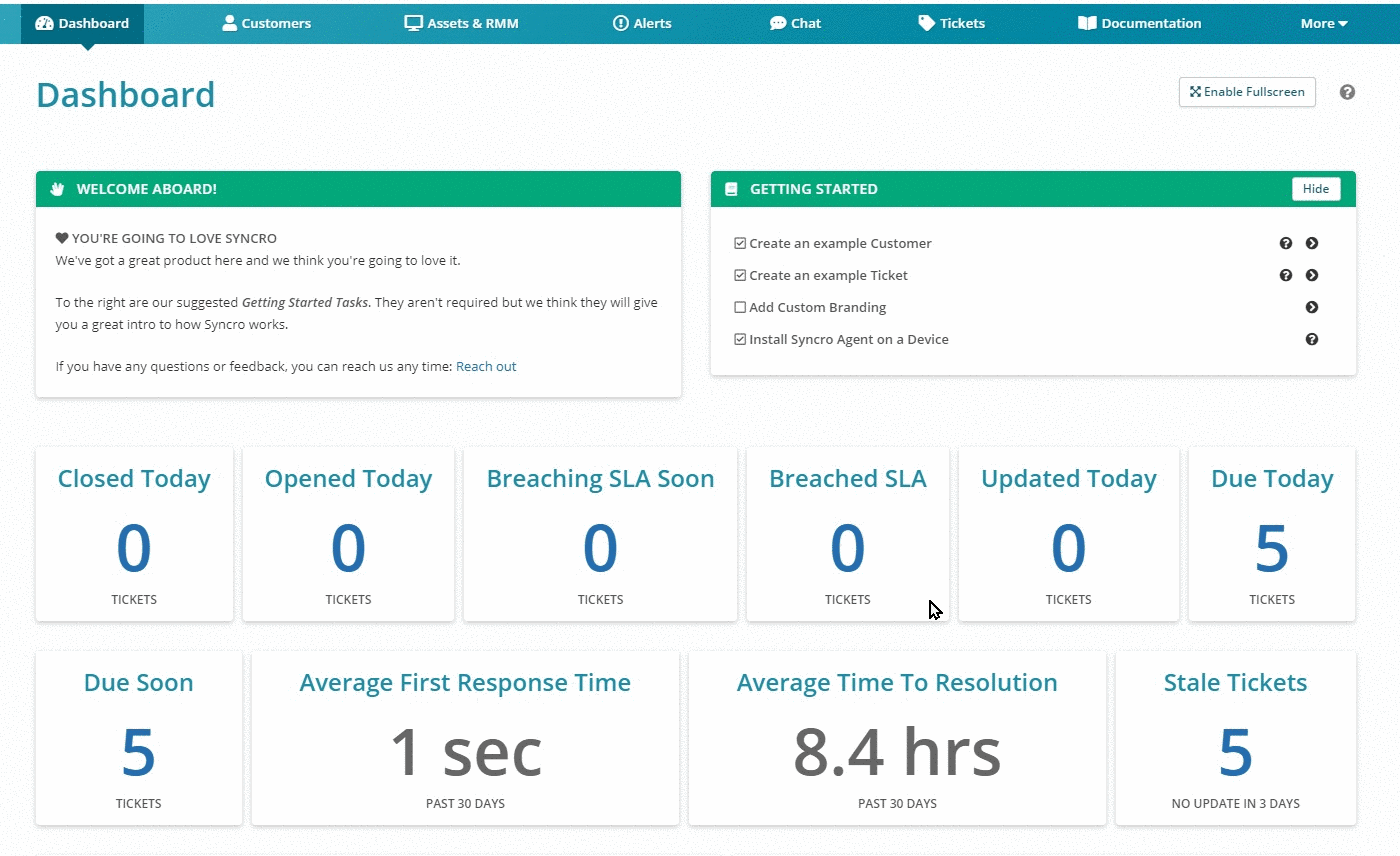Screen dimensions: 1400x856
Task: Open the Due Soon tickets card
Action: [x=139, y=738]
